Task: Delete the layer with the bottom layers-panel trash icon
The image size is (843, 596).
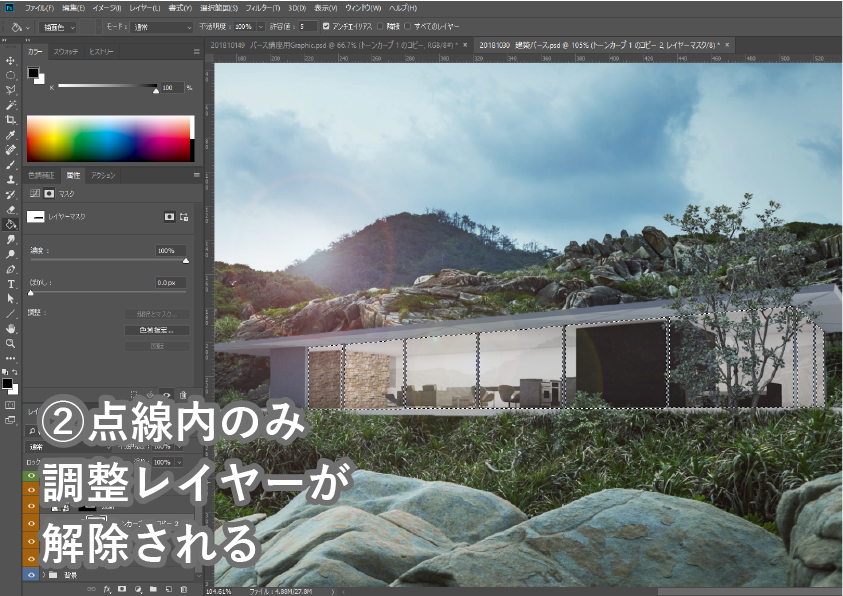Action: point(183,589)
